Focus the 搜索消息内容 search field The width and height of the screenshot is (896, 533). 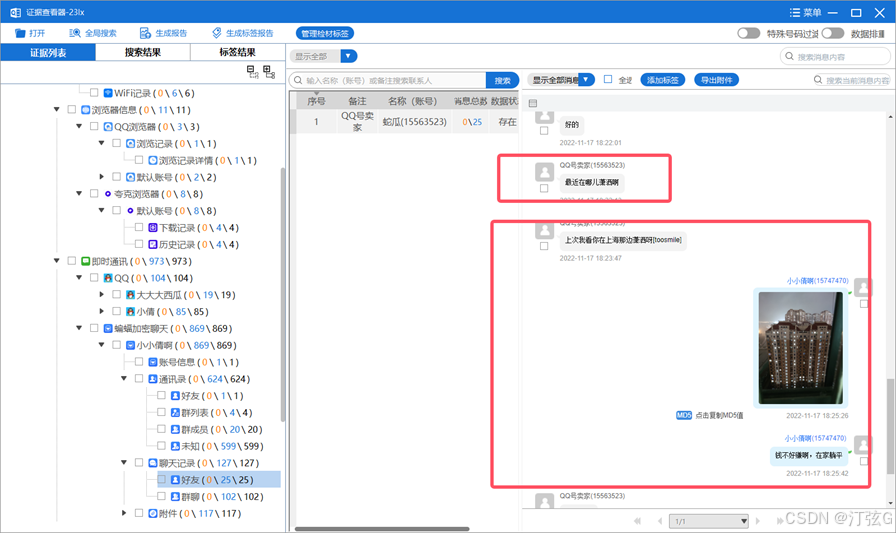835,57
